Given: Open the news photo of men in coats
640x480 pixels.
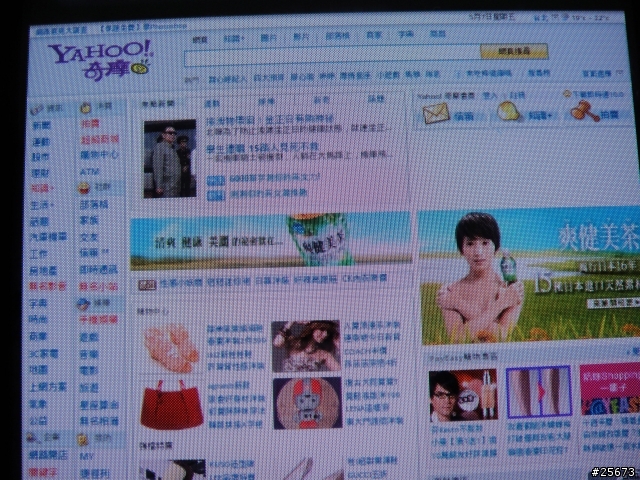Looking at the screenshot, I should point(170,158).
